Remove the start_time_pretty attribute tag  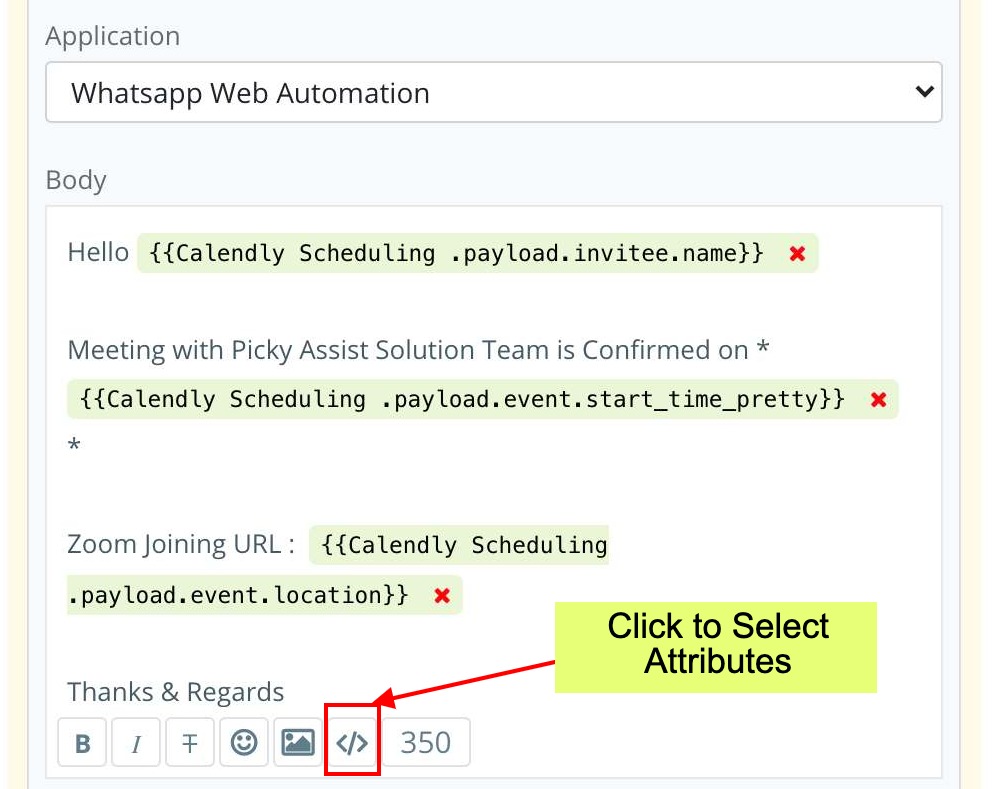[878, 400]
